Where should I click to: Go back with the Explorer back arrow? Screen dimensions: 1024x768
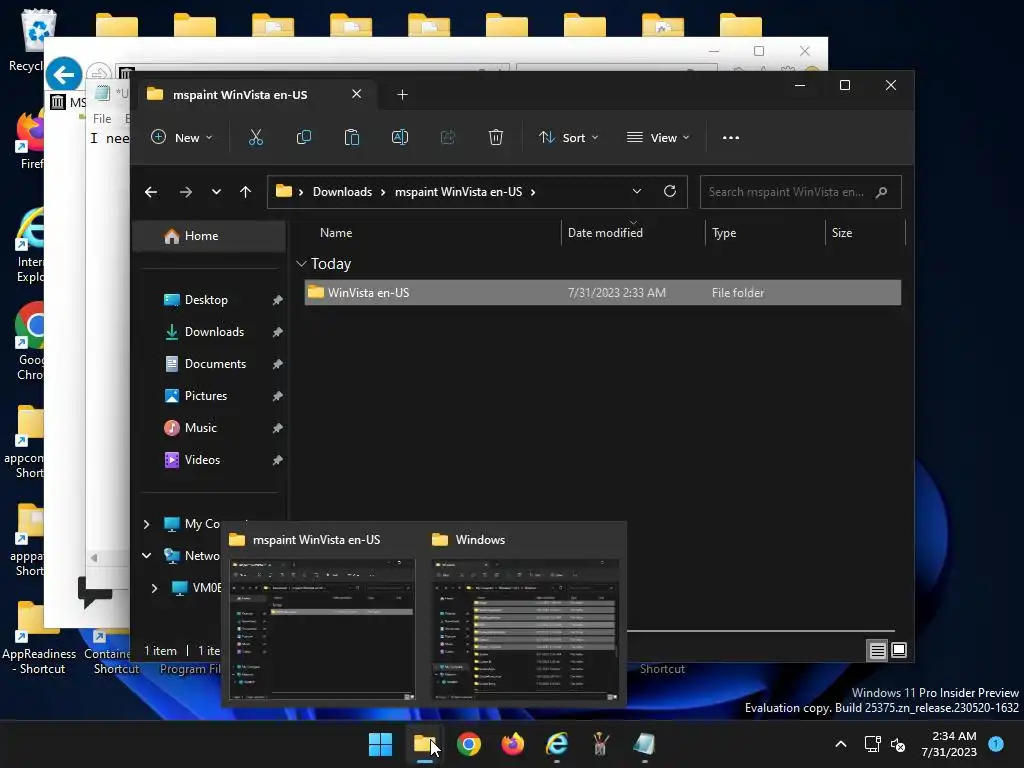pyautogui.click(x=151, y=192)
